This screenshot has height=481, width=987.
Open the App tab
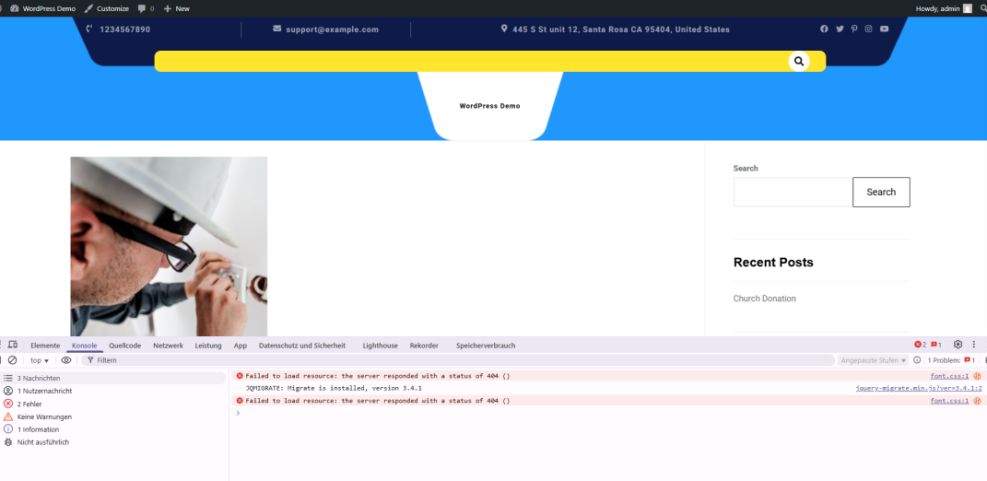point(240,346)
